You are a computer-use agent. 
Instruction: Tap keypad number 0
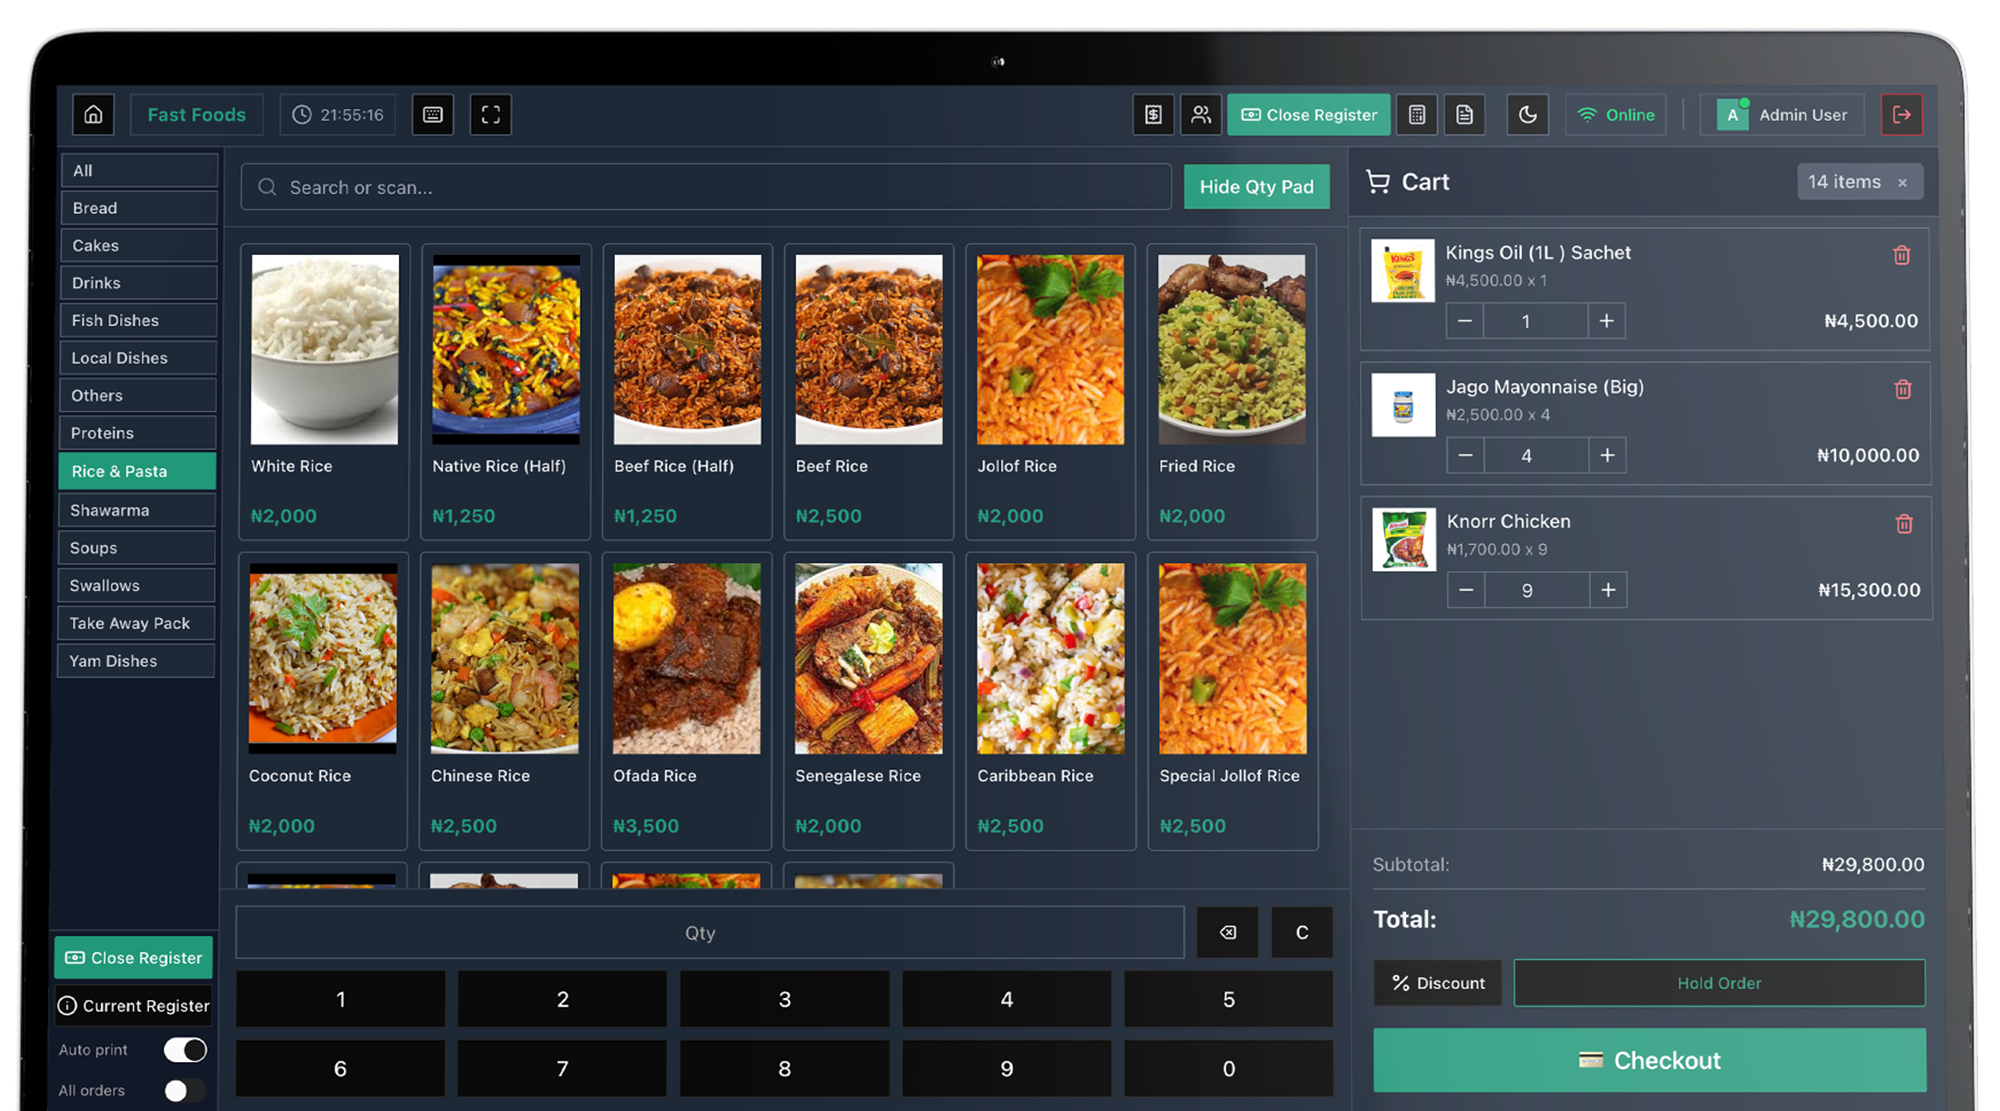pos(1228,1068)
